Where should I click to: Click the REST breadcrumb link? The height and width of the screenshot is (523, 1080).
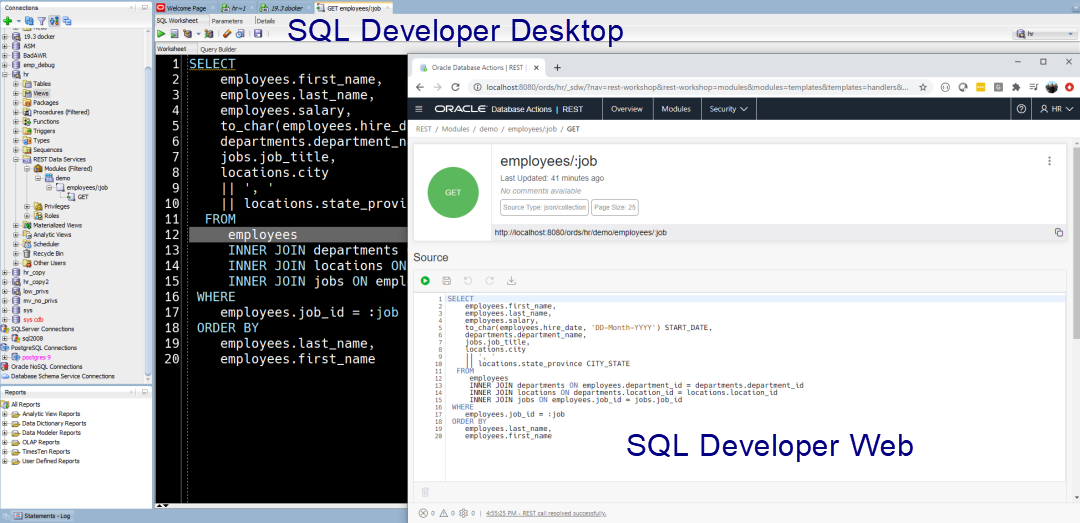[x=424, y=129]
